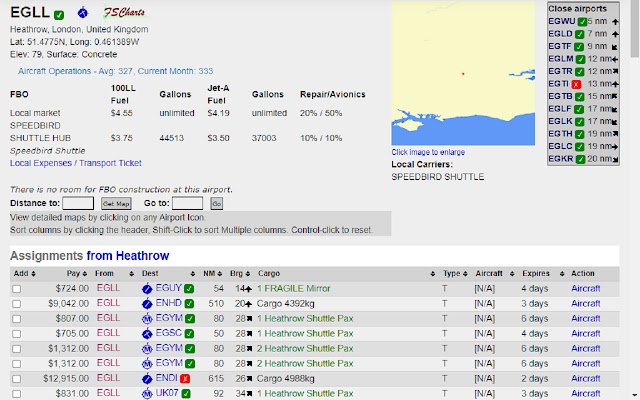Click green check icon beside EGLD
The width and height of the screenshot is (640, 400).
[x=580, y=34]
